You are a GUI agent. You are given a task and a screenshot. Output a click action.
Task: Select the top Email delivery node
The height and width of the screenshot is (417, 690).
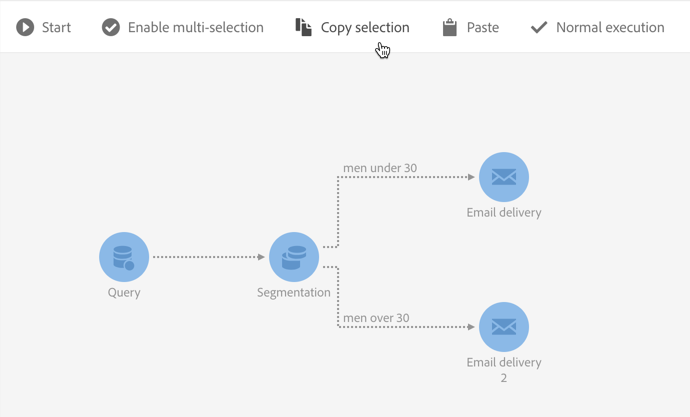coord(504,177)
